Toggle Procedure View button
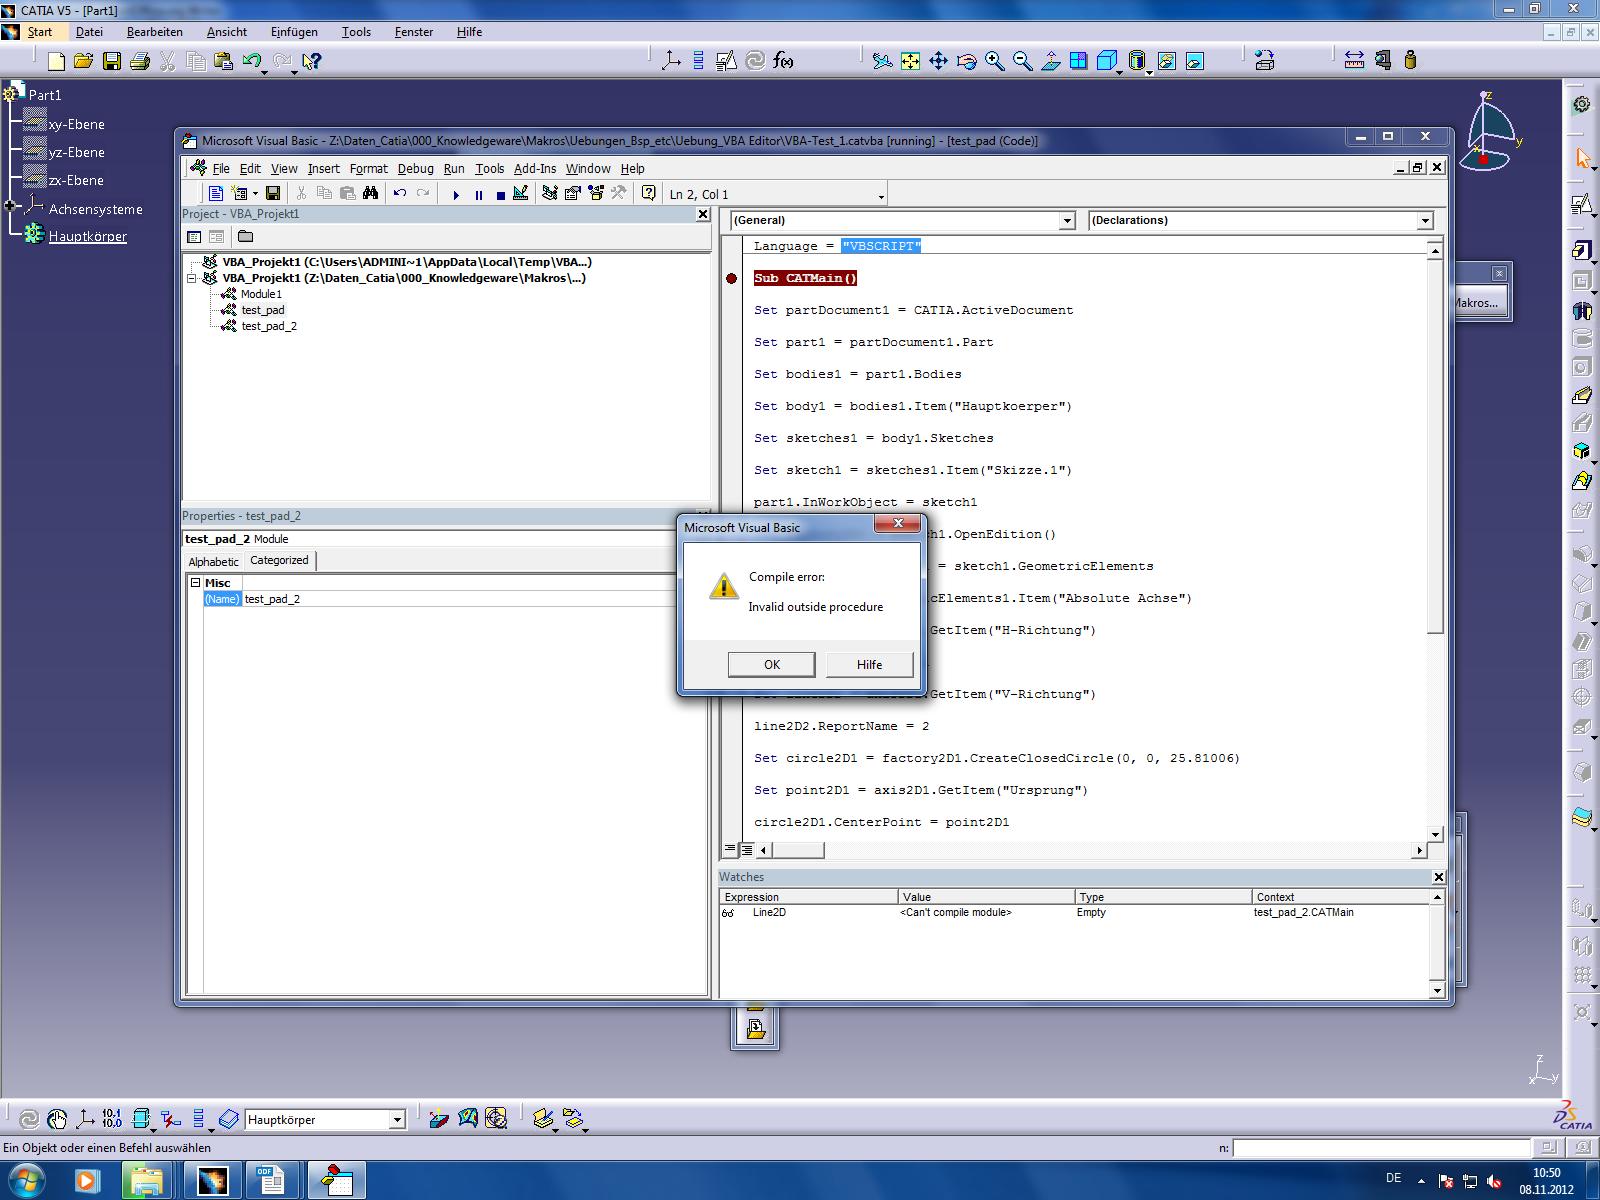 coord(729,850)
